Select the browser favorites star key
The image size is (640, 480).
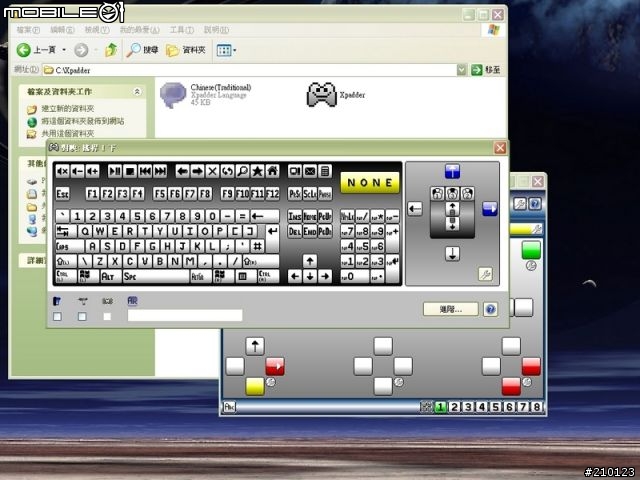tap(258, 171)
